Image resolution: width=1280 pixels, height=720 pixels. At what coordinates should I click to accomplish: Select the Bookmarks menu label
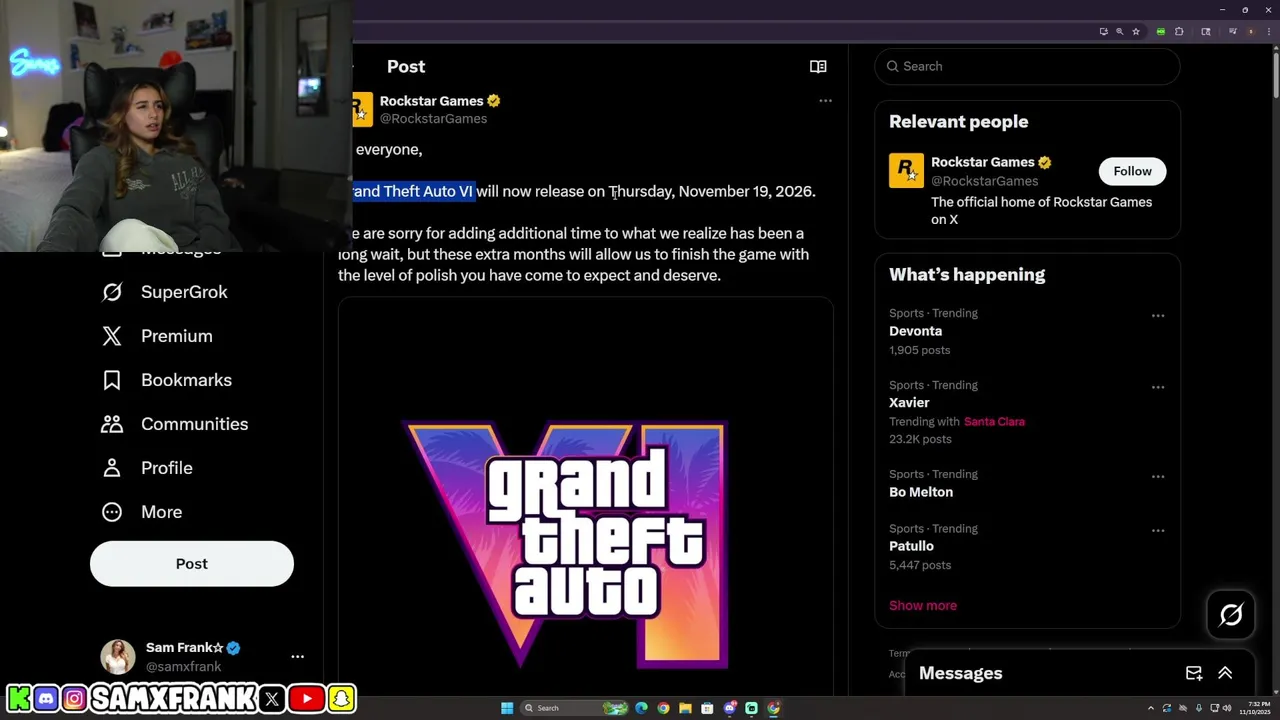[186, 380]
